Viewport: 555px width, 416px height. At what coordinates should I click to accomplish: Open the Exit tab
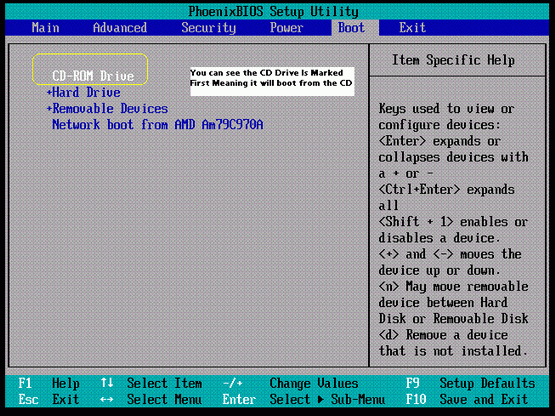(x=412, y=28)
